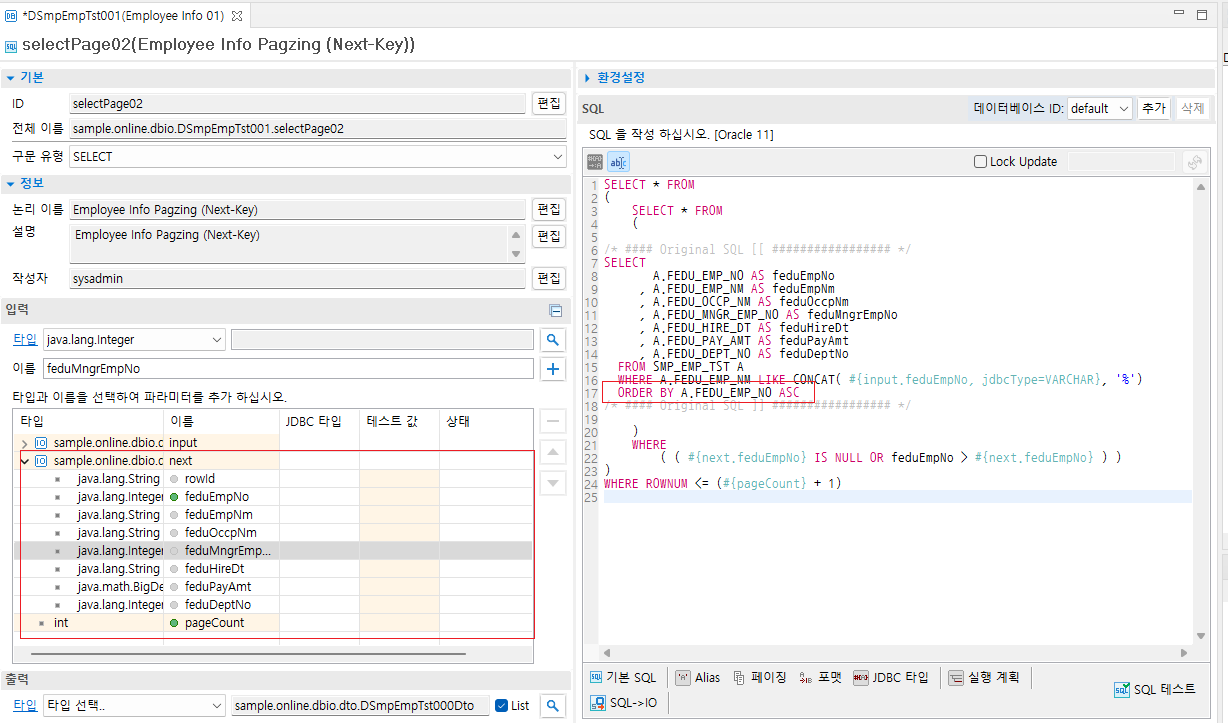Enable the Lock Update checkbox
The image size is (1228, 723).
(x=981, y=162)
